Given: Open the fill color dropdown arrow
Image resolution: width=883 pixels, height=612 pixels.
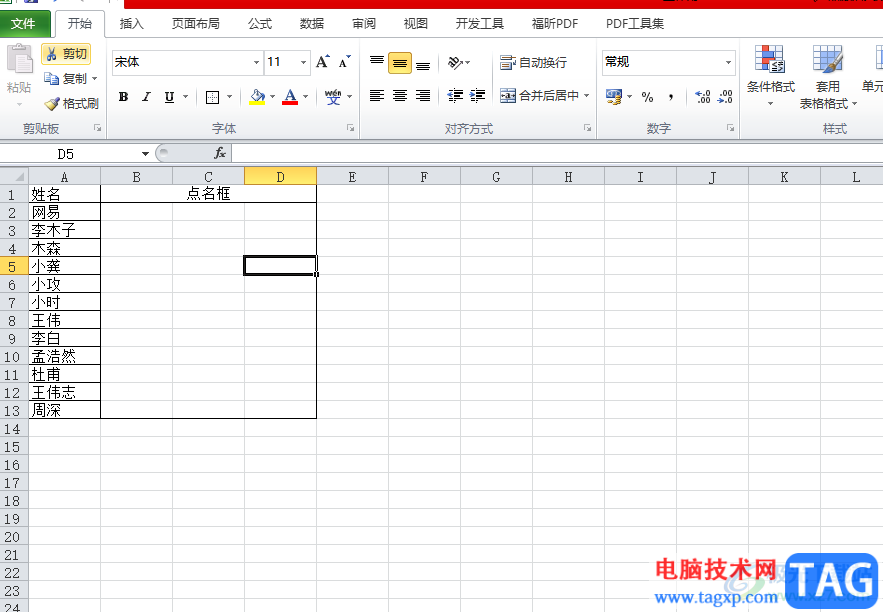Looking at the screenshot, I should click(x=273, y=97).
